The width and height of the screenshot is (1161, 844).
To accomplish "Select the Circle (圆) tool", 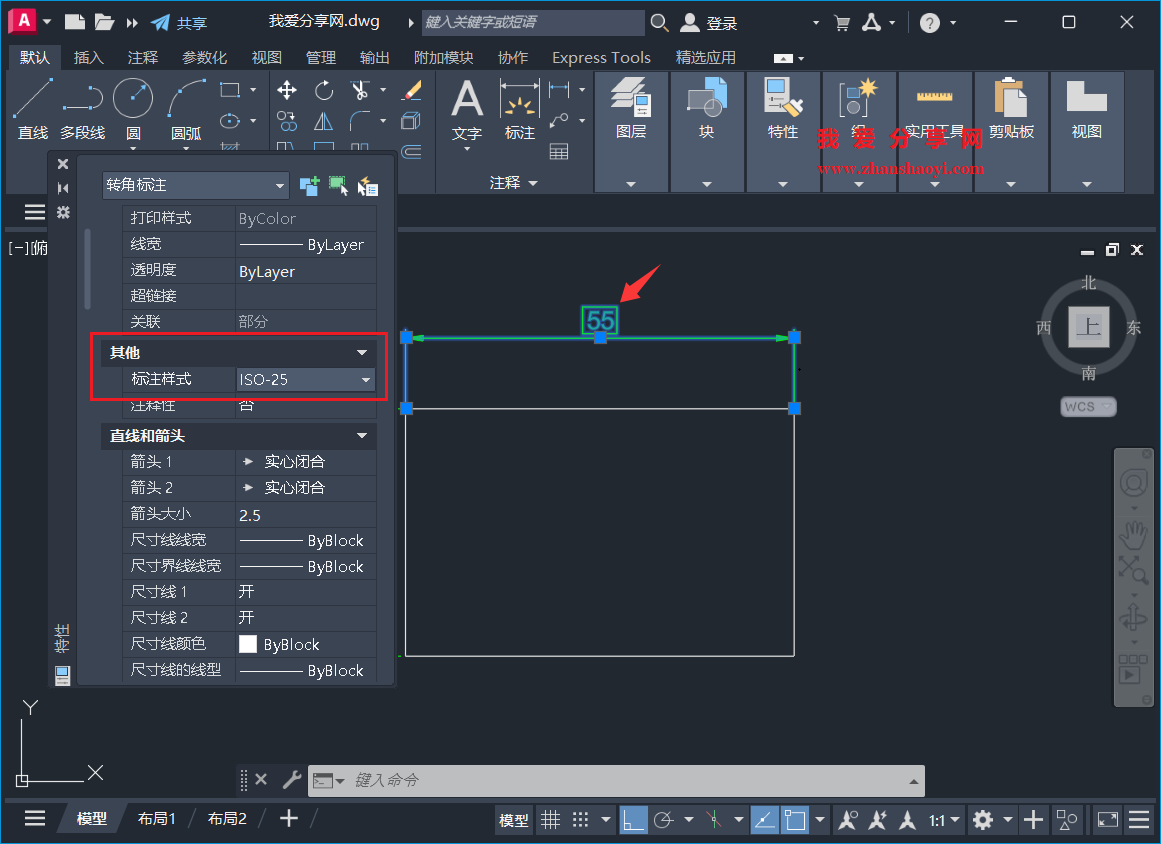I will coord(133,108).
